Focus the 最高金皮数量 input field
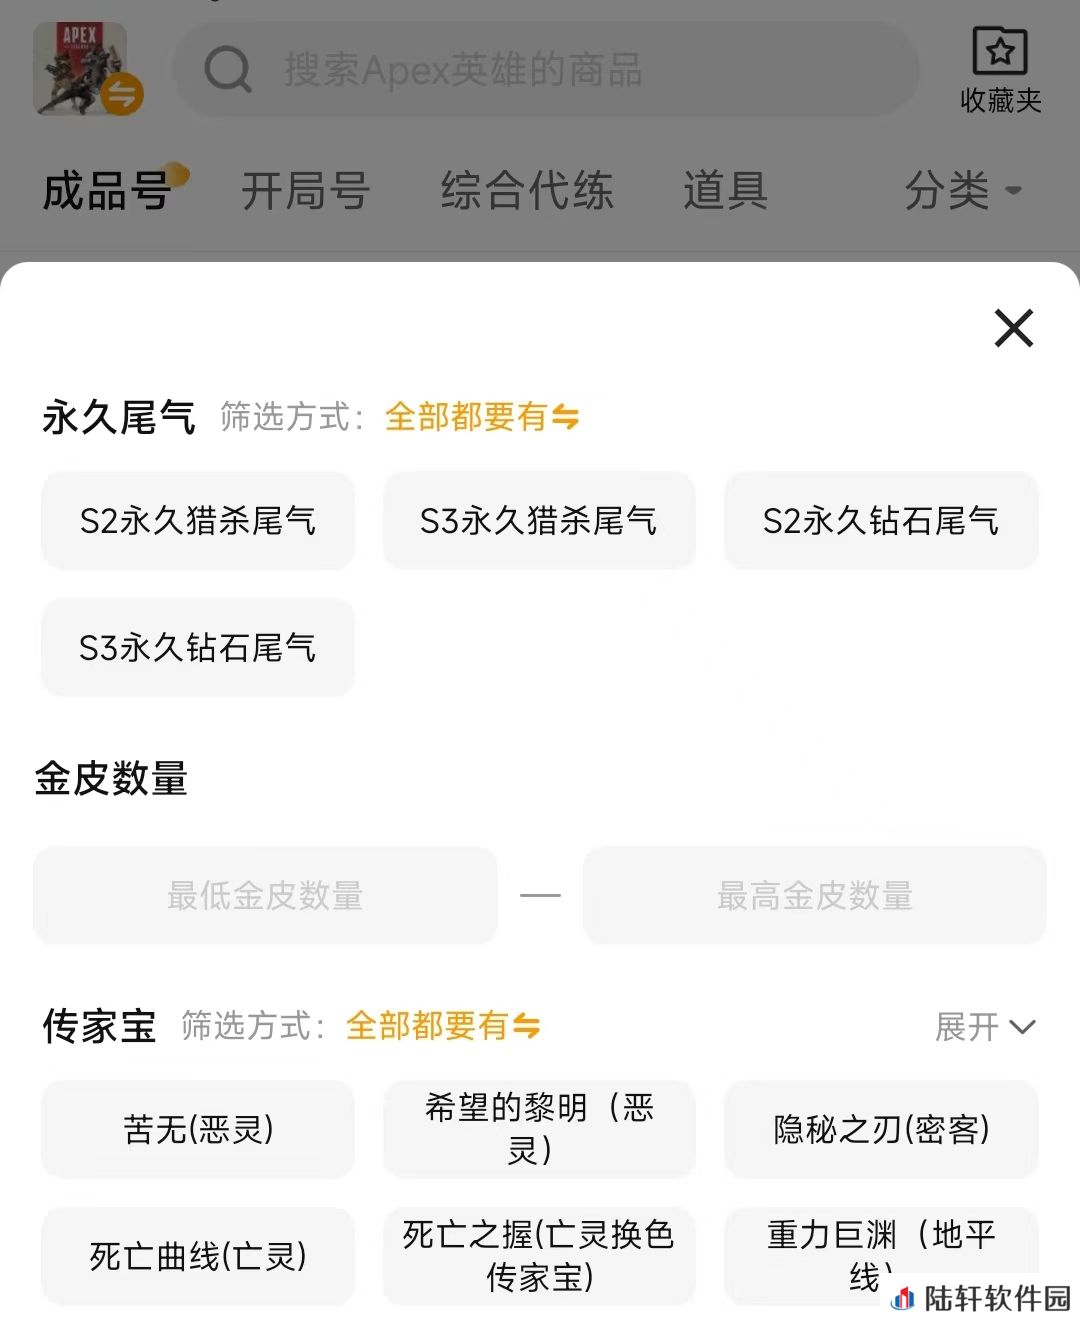The image size is (1080, 1323). [x=815, y=895]
